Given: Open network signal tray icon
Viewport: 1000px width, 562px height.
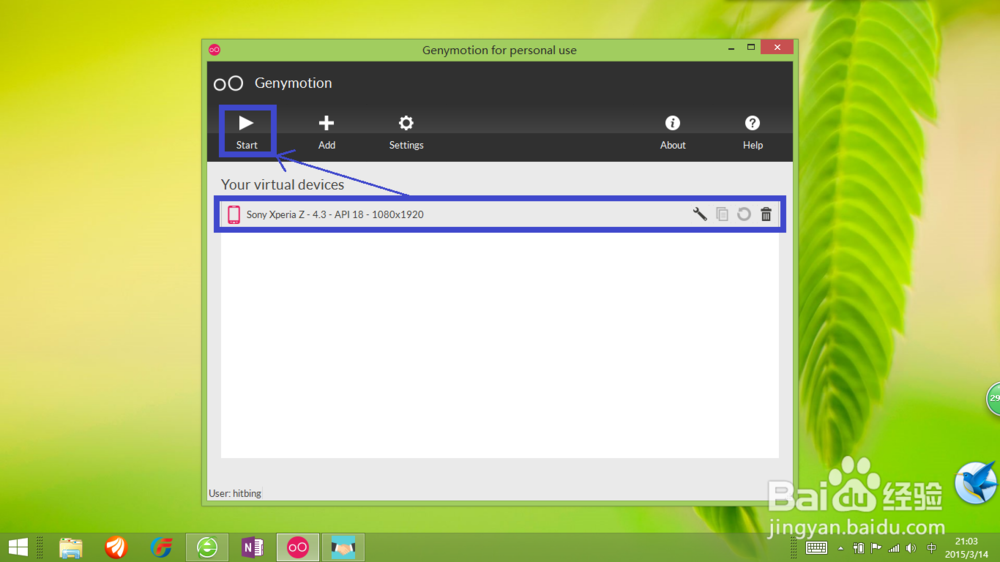Looking at the screenshot, I should (893, 548).
